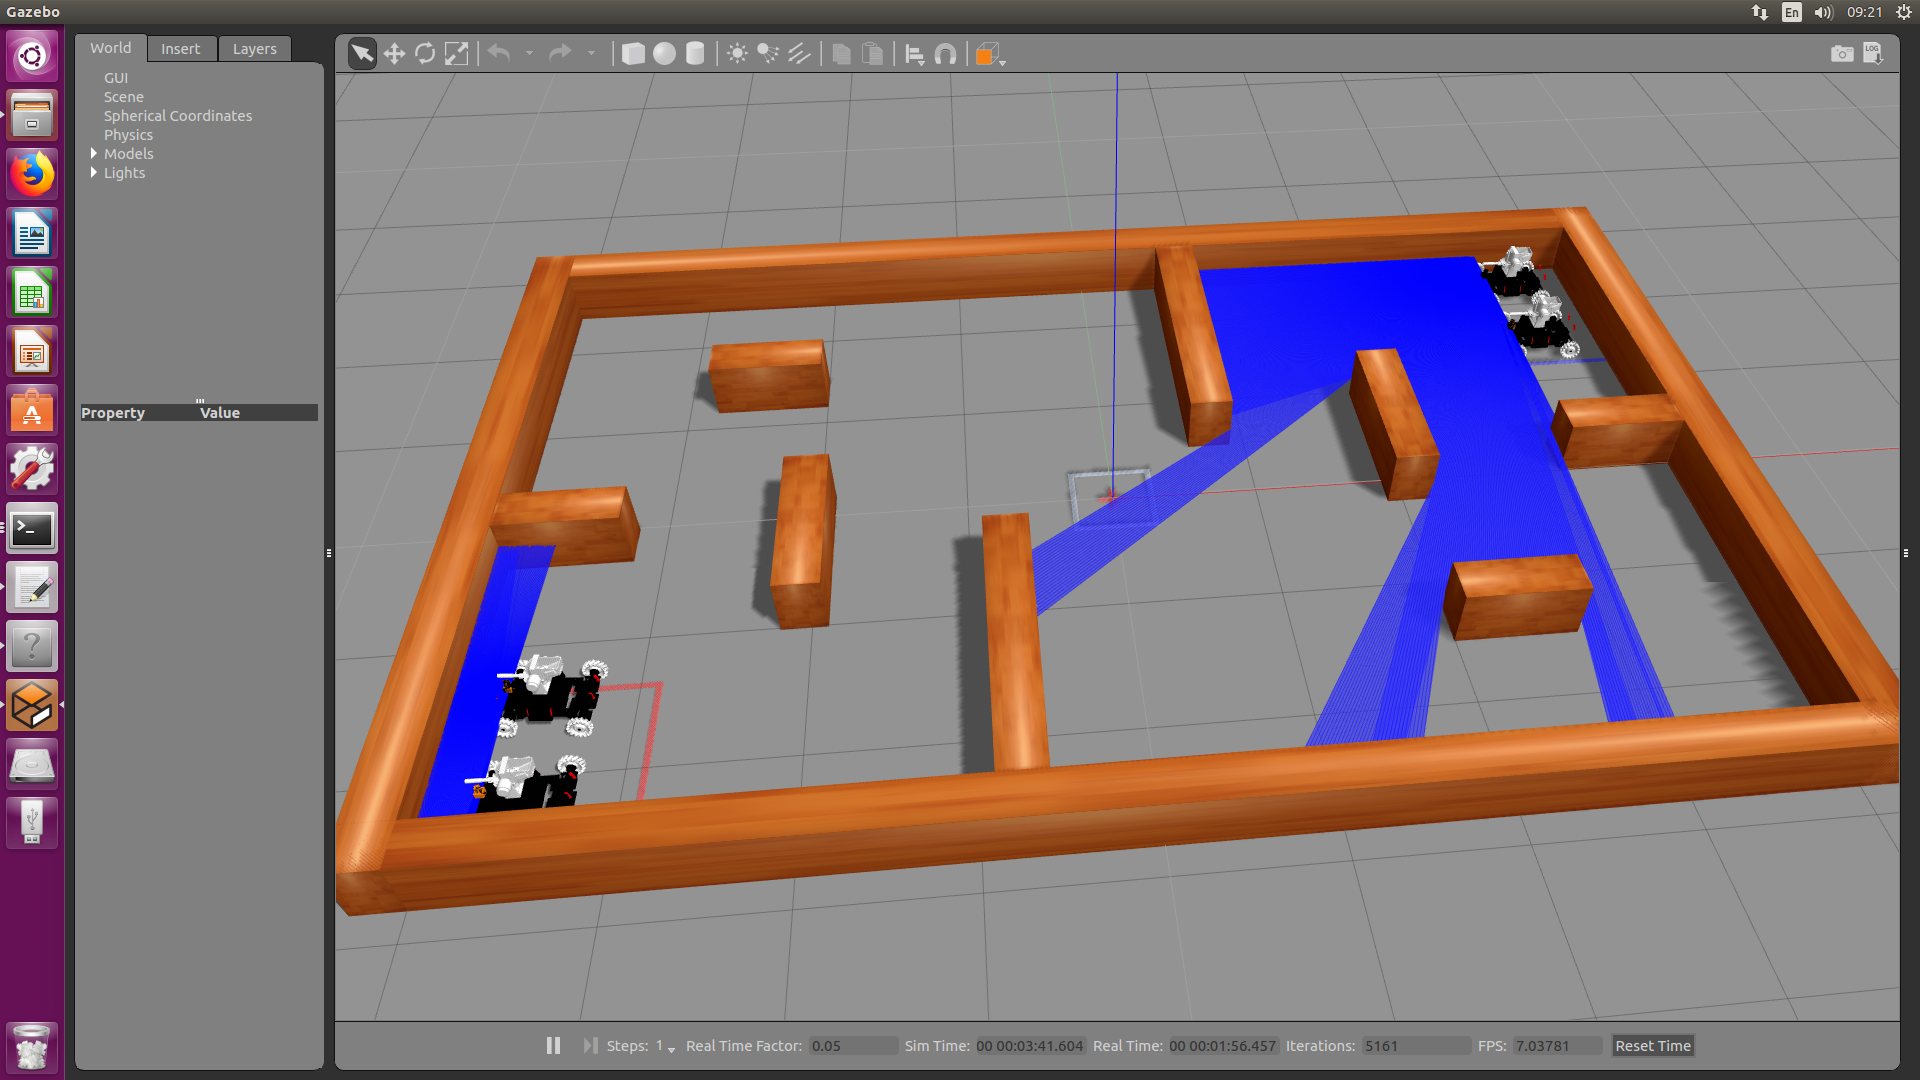Screen dimensions: 1920x1080
Task: Click the paste icon in toolbar
Action: [x=872, y=53]
